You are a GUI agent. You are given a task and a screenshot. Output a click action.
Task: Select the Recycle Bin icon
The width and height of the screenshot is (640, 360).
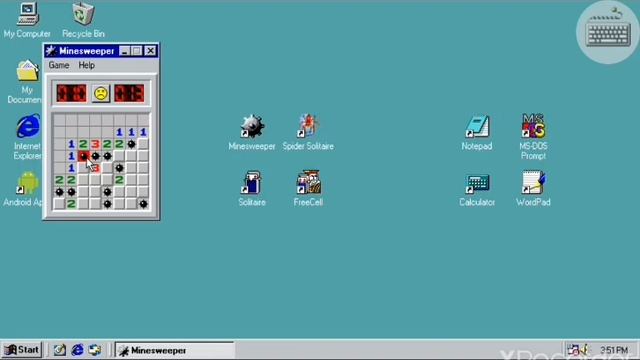pos(83,20)
